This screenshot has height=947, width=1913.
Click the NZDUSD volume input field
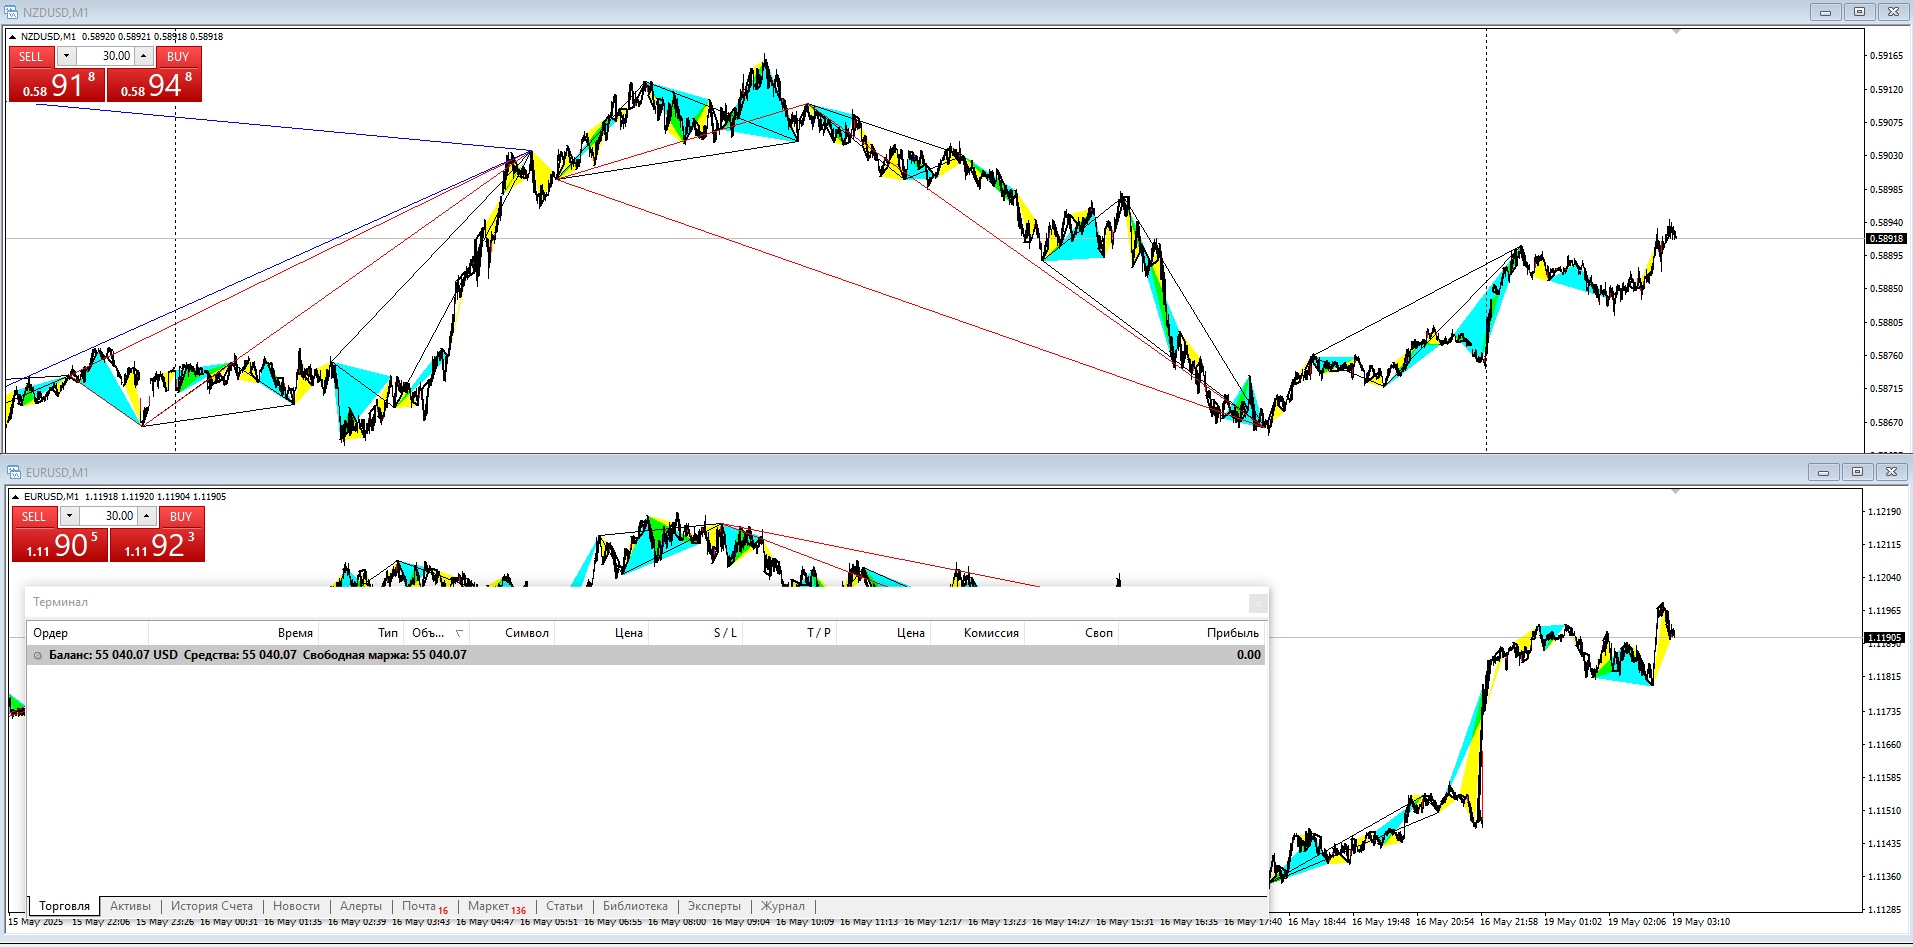(106, 56)
